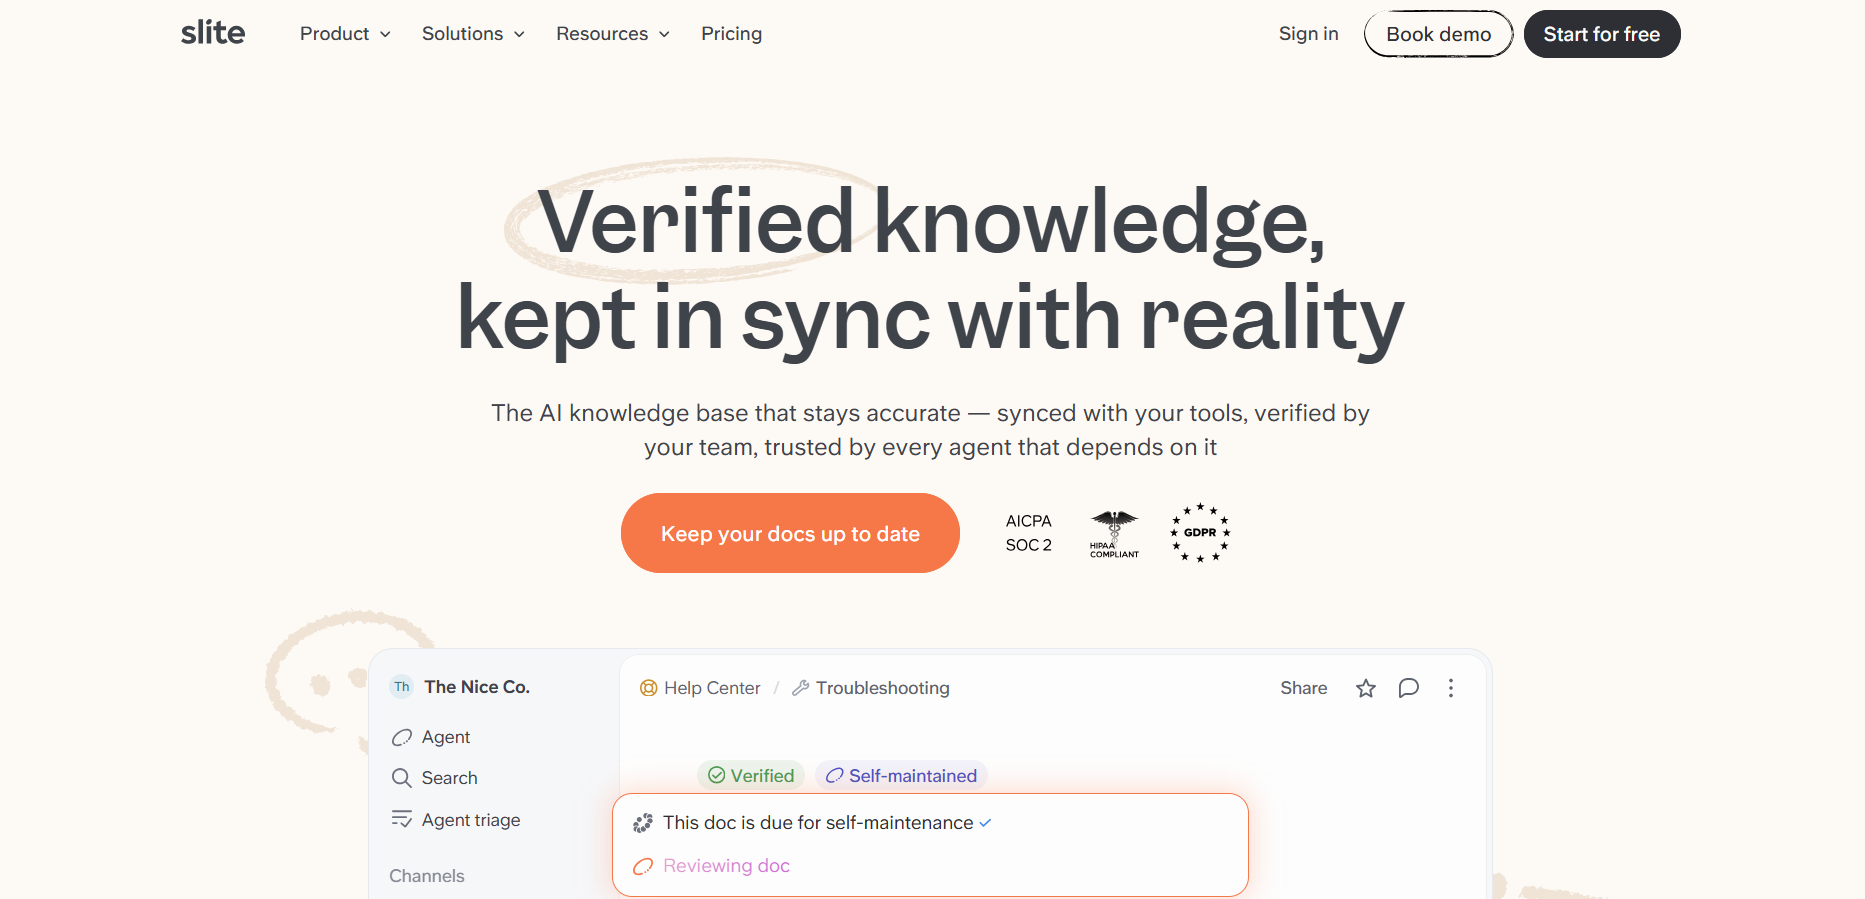This screenshot has height=899, width=1865.
Task: Toggle the Verified status badge
Action: click(751, 776)
